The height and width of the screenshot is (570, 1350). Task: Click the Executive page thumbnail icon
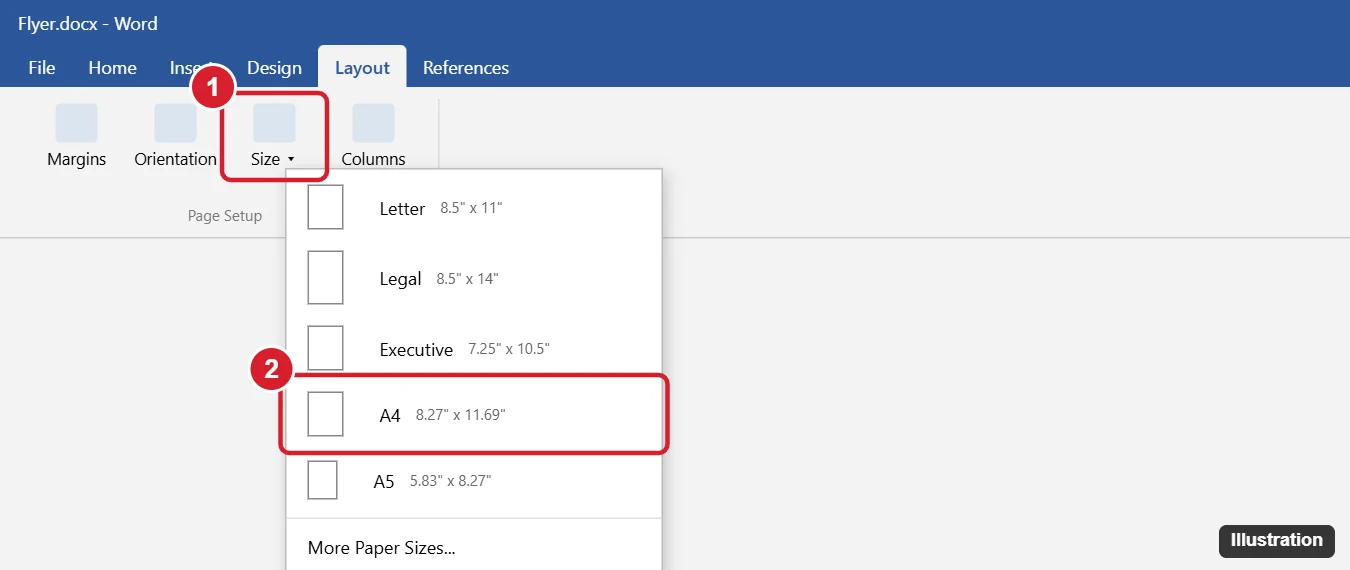(325, 348)
